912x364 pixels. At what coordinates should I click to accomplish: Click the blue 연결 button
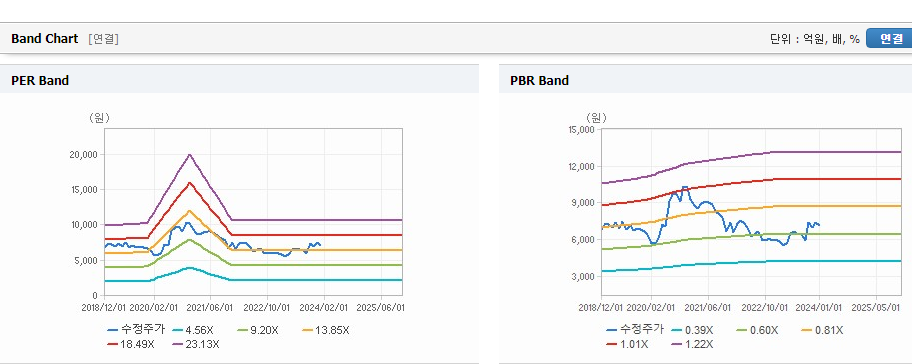889,38
